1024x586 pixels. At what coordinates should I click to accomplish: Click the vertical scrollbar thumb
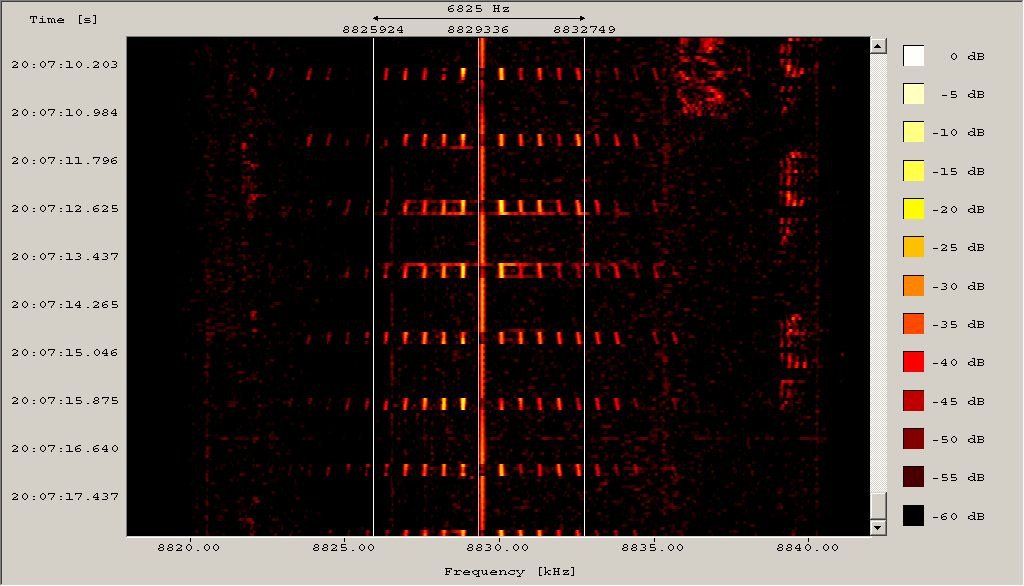coord(878,504)
